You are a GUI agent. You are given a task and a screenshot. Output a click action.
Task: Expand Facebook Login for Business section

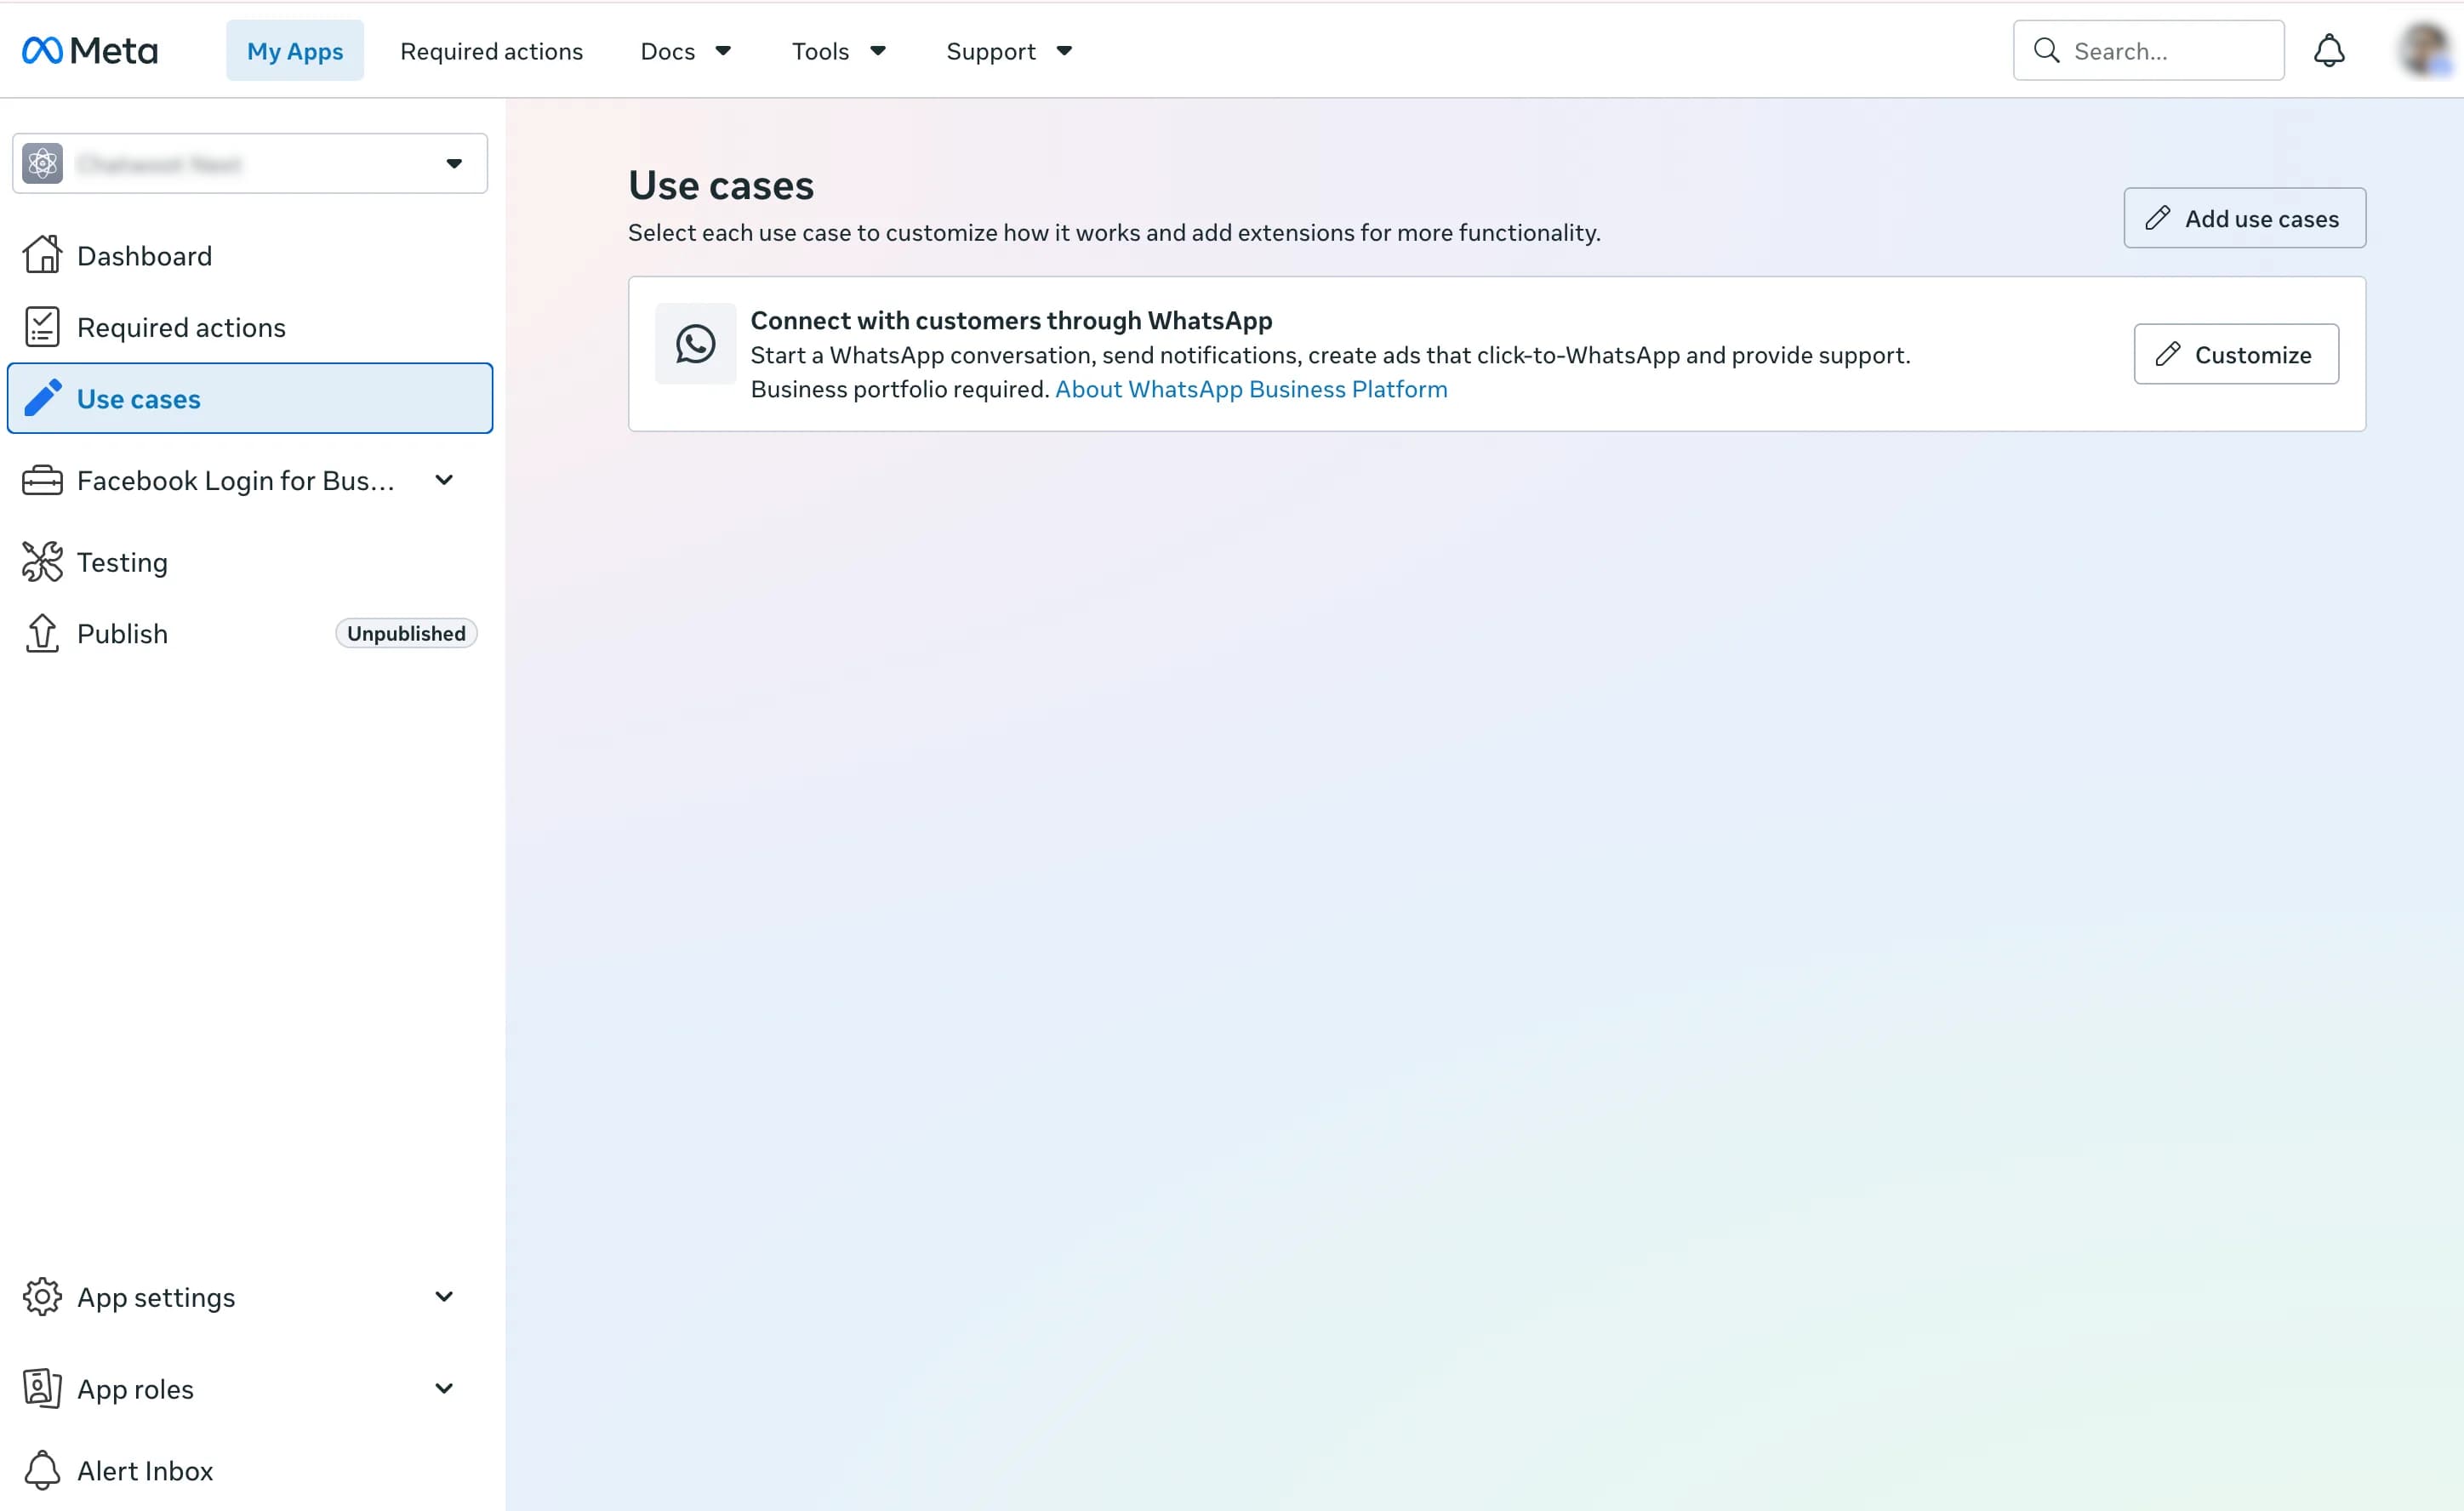tap(444, 480)
